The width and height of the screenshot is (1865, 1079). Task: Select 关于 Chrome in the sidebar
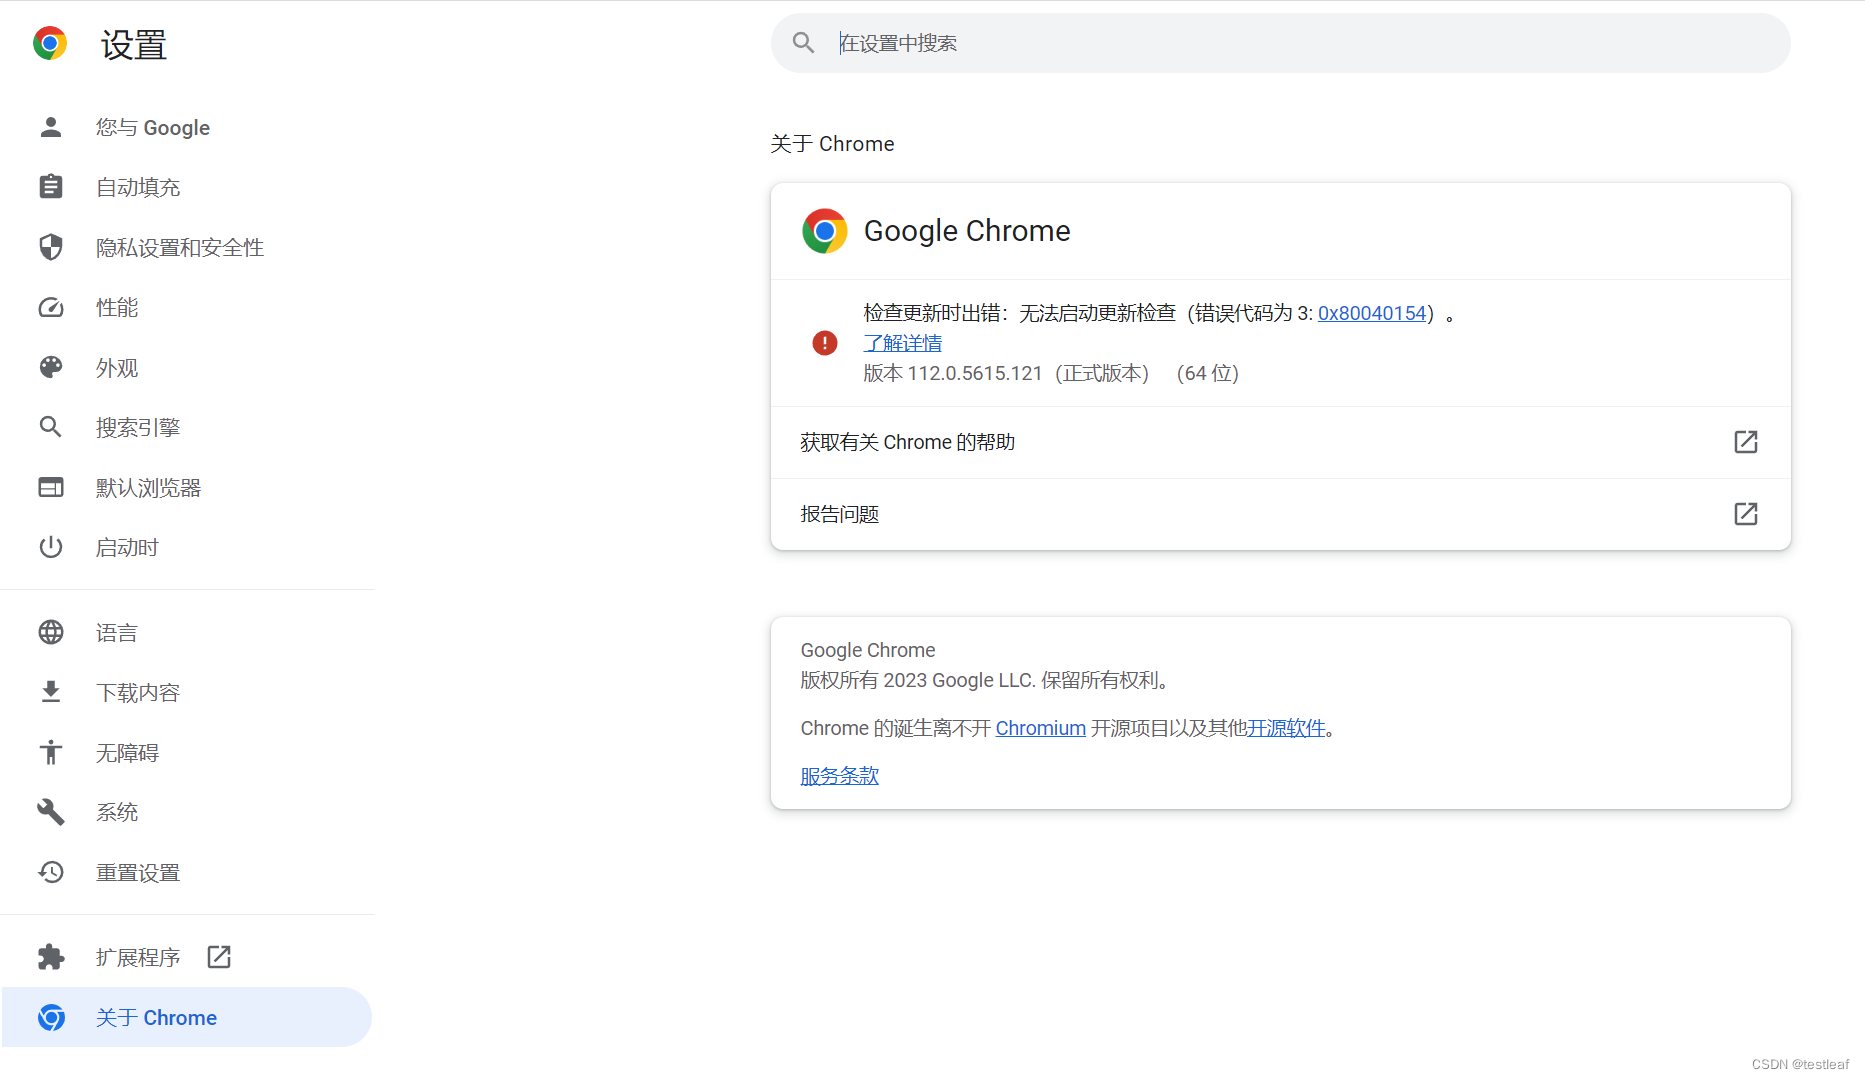(187, 1017)
